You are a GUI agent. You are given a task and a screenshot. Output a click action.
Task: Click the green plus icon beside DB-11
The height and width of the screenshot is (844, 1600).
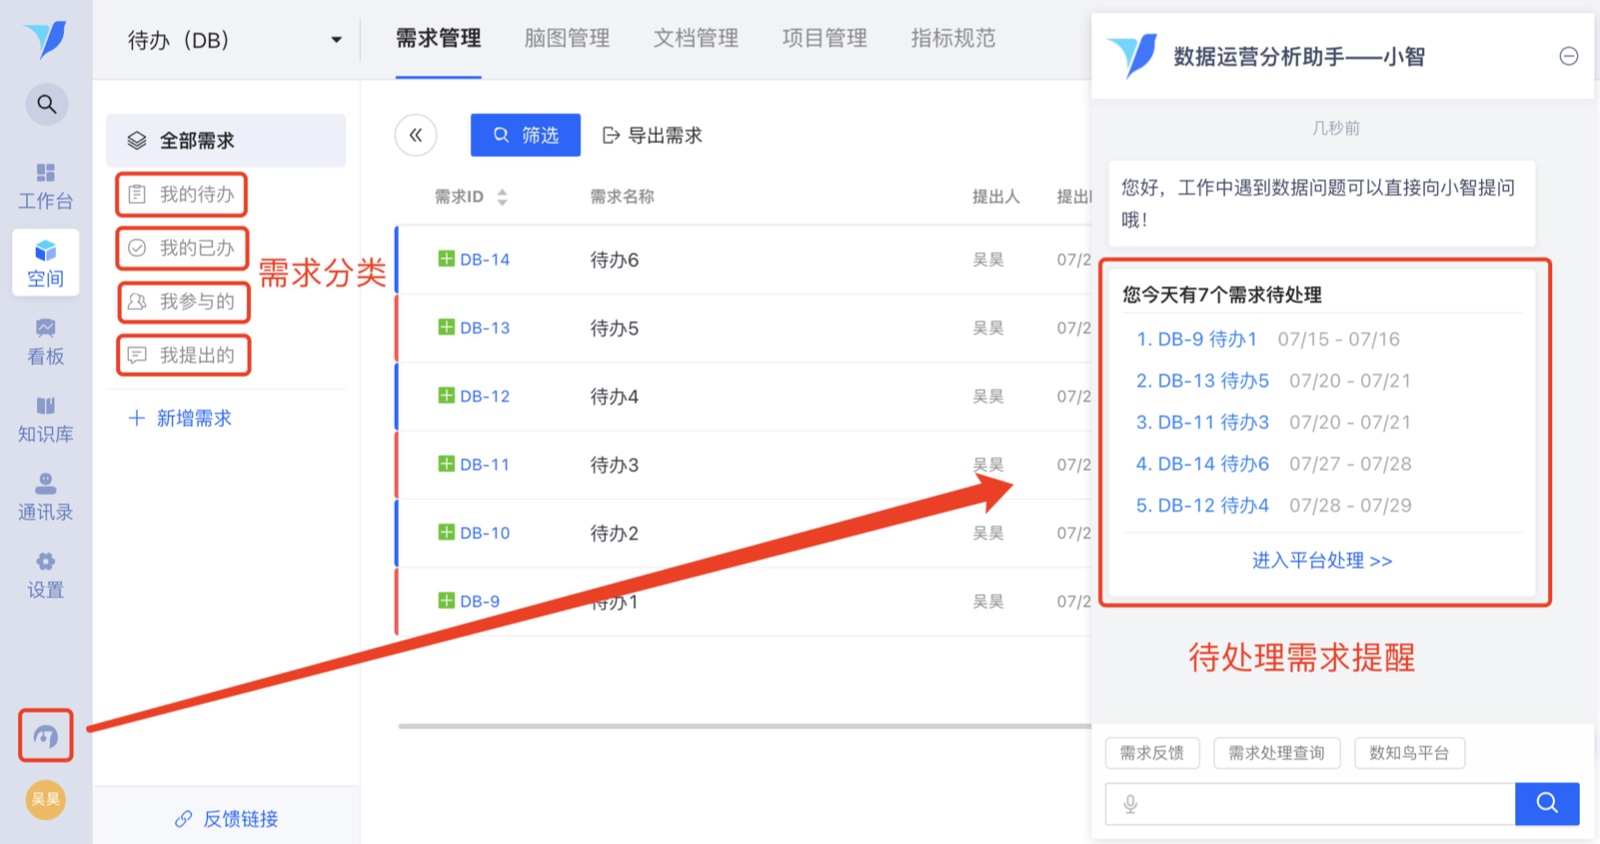click(446, 464)
